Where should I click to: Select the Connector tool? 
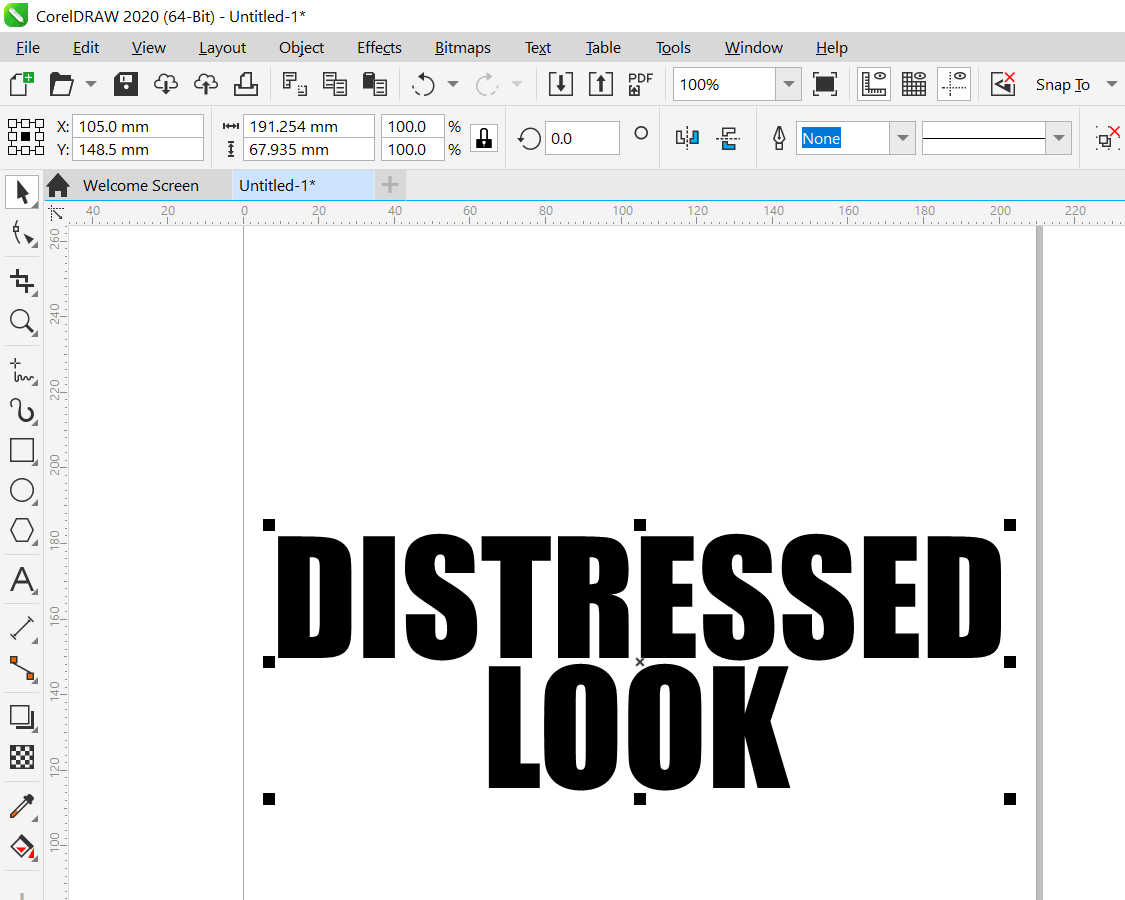click(22, 668)
